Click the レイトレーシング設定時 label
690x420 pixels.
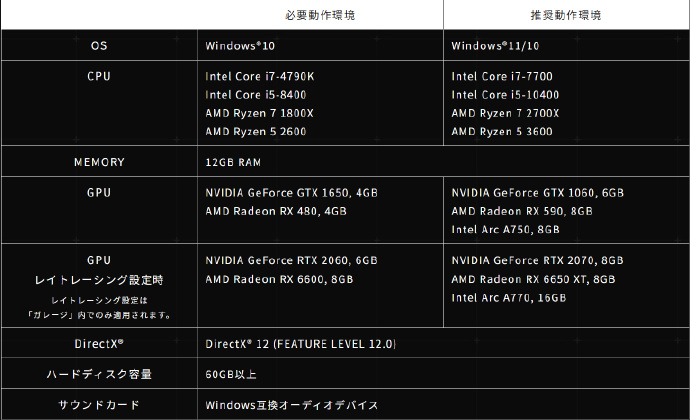pos(99,279)
